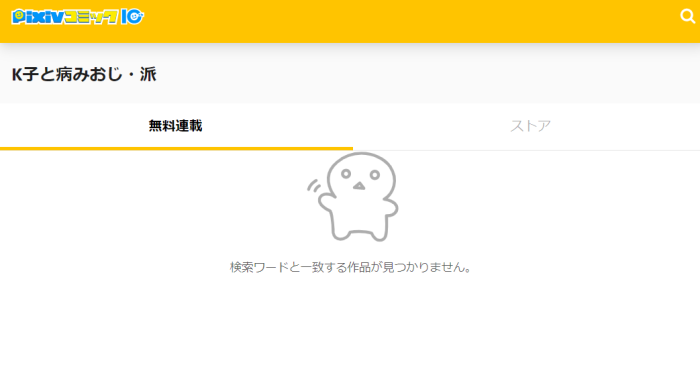Click the gray band beside search heading
Image resolution: width=700 pixels, height=367 pixels.
[x=424, y=74]
